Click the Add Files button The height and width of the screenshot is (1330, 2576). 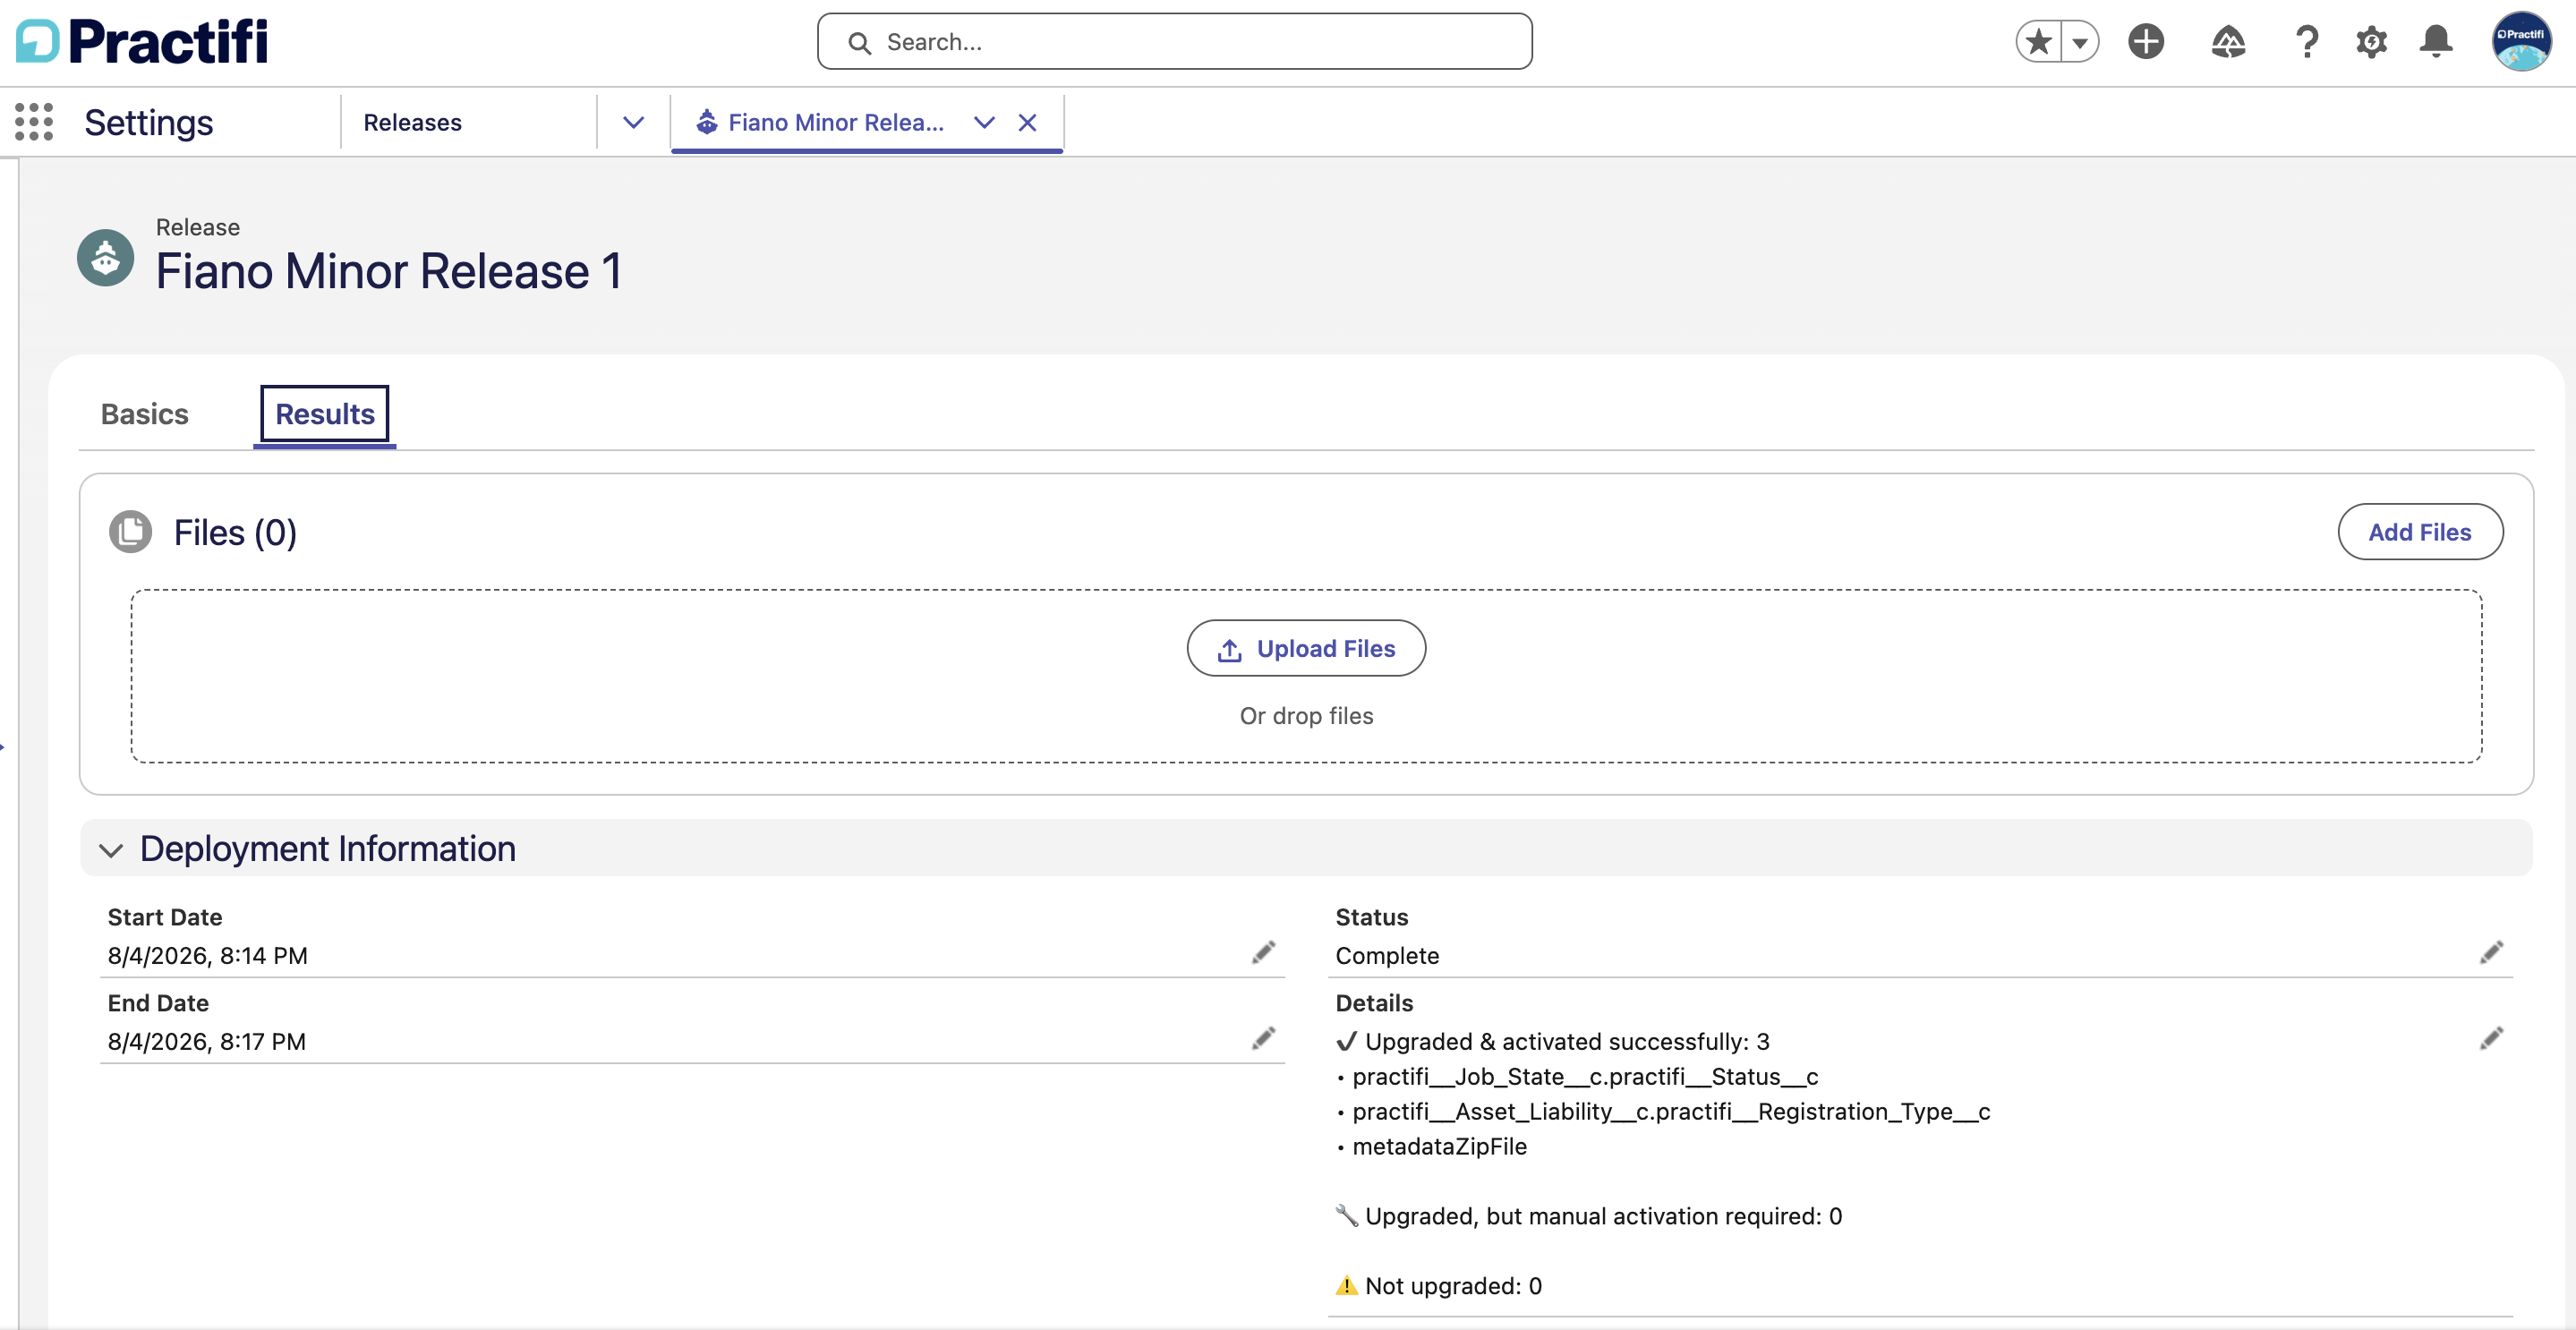point(2420,532)
